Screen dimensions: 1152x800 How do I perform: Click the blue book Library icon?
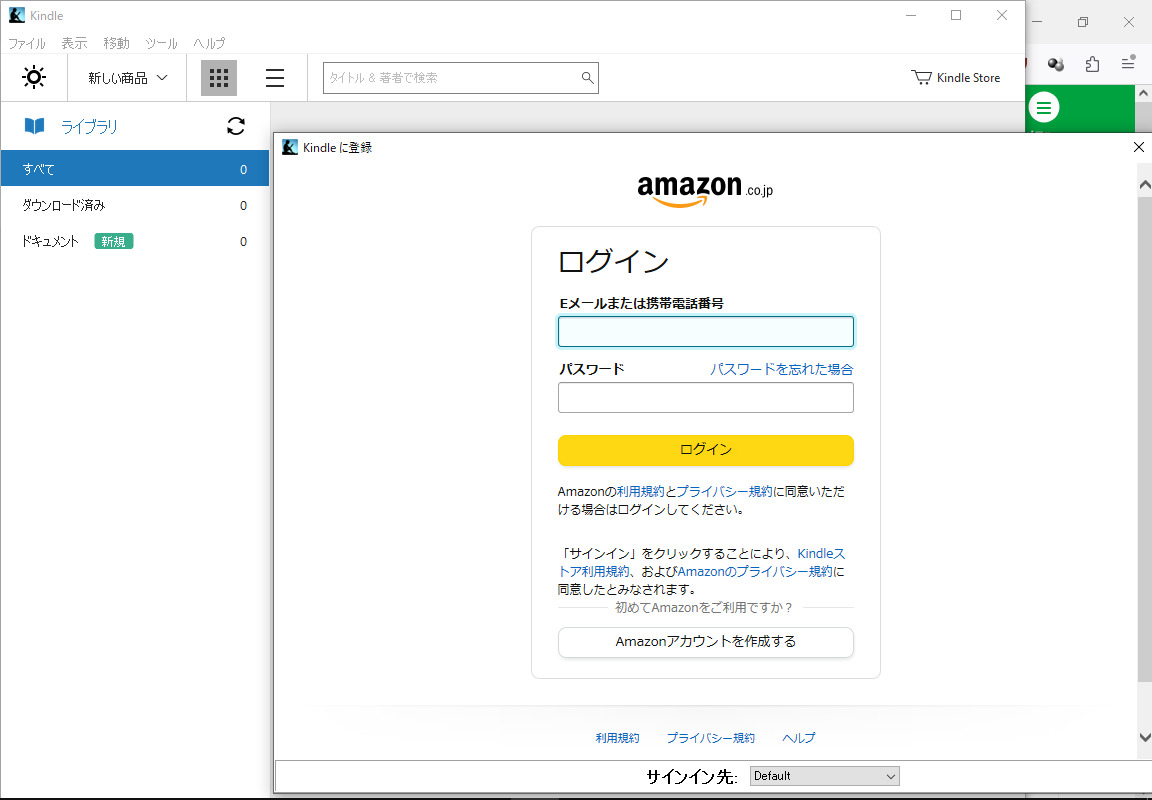35,126
